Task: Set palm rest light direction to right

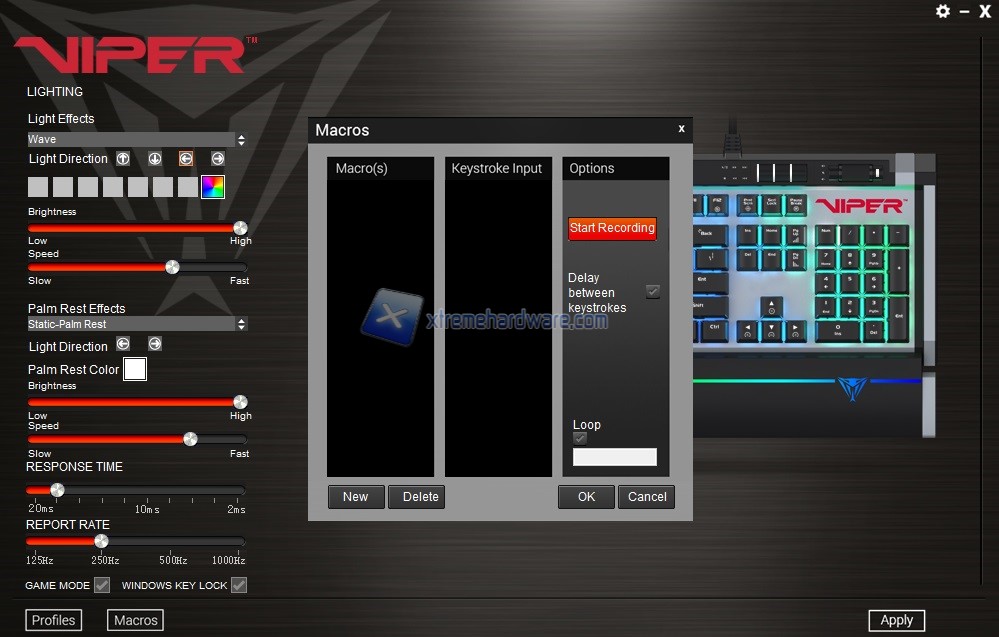Action: [x=155, y=344]
